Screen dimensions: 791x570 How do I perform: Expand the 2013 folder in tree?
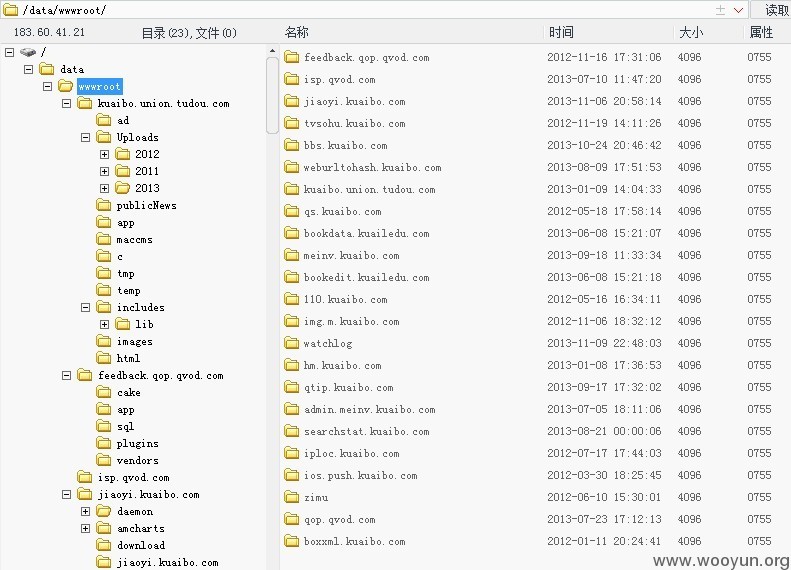(104, 188)
